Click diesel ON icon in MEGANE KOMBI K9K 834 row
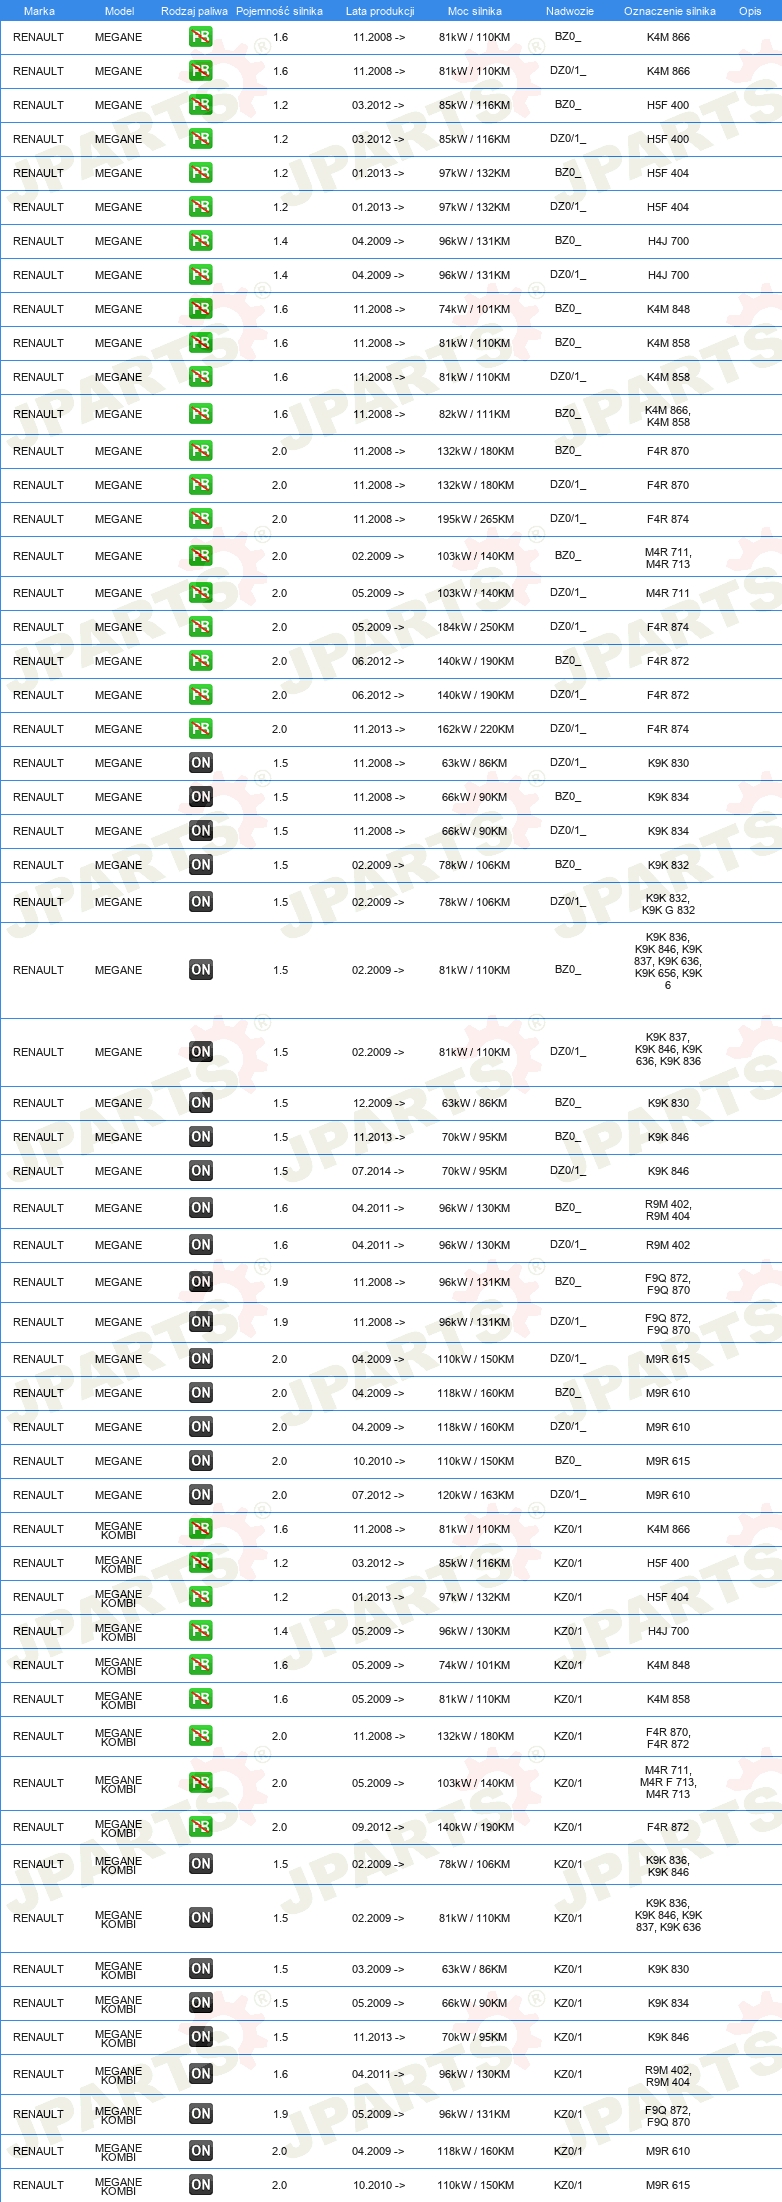The height and width of the screenshot is (2202, 782). (x=200, y=2003)
